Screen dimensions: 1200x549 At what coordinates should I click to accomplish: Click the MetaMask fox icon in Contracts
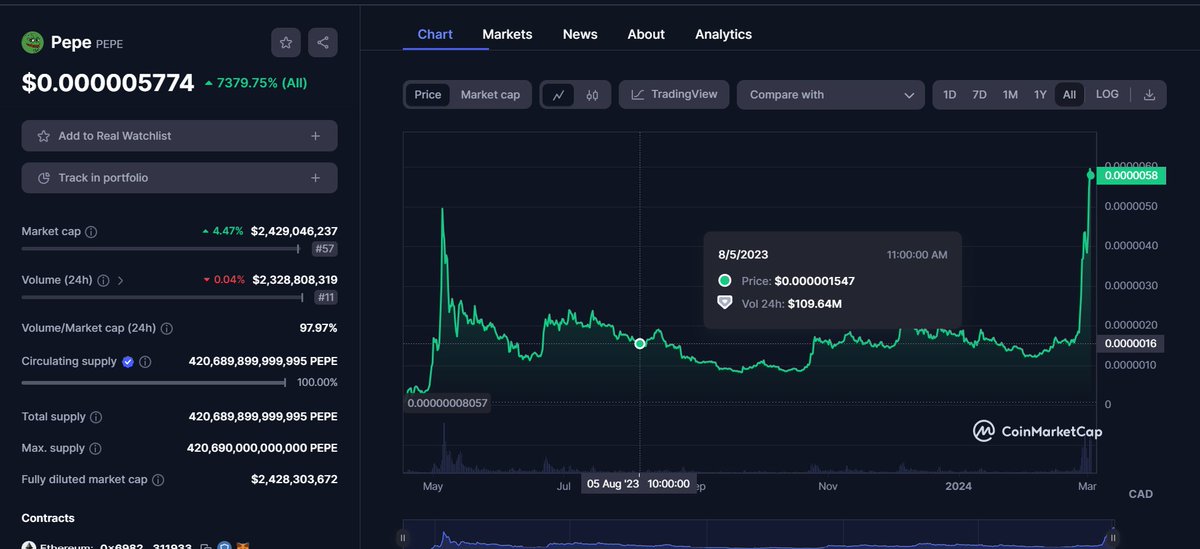[242, 546]
